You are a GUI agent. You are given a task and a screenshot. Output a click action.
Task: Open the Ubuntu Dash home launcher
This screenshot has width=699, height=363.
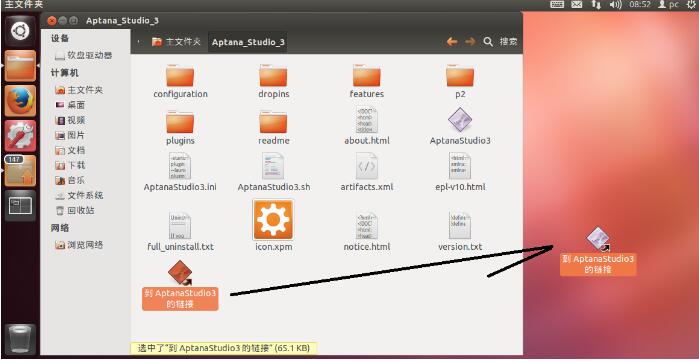[20, 31]
